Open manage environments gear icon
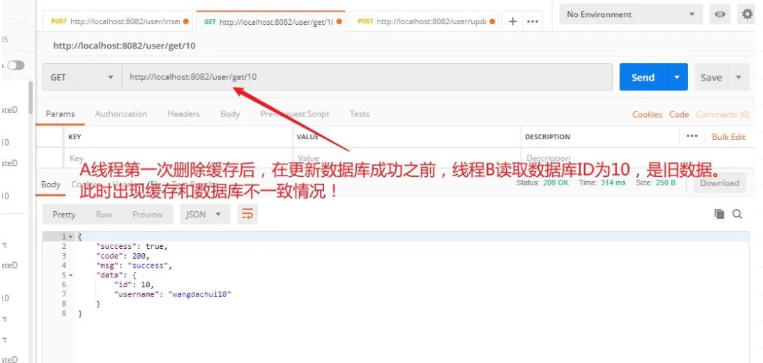This screenshot has height=363, width=763. 747,14
